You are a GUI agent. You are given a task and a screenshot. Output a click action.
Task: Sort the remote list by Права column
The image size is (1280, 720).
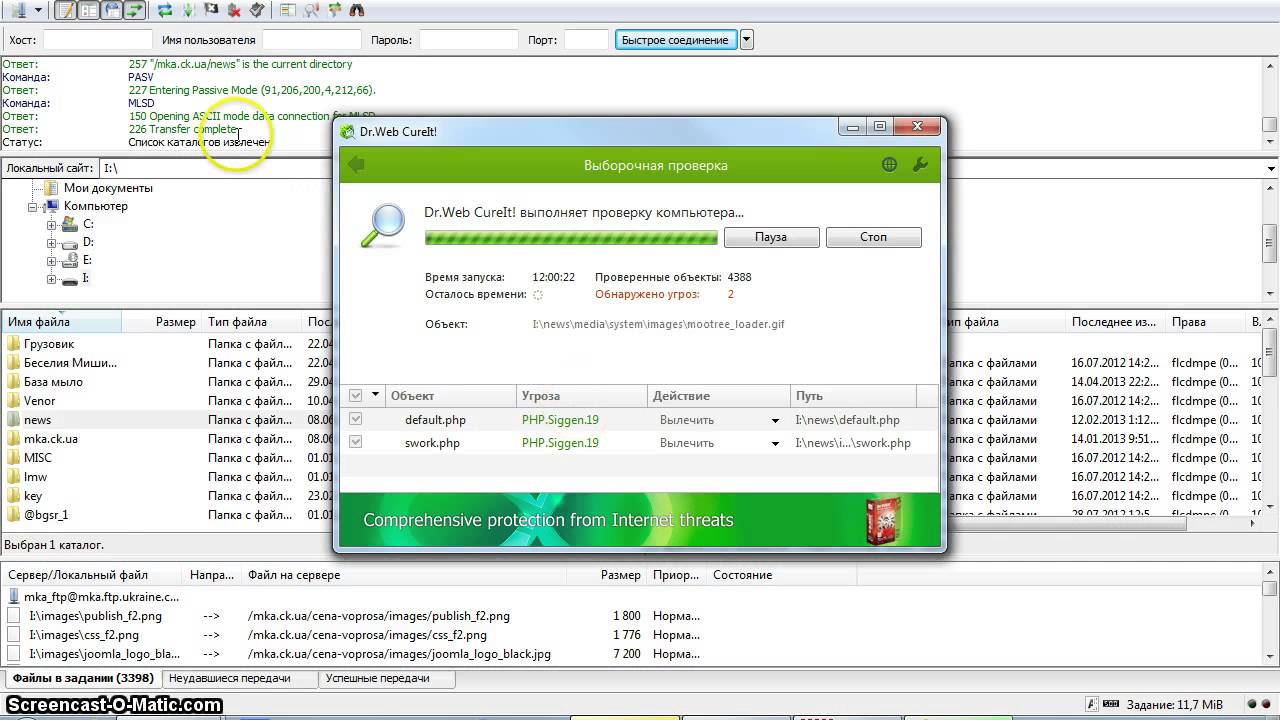[x=1206, y=322]
